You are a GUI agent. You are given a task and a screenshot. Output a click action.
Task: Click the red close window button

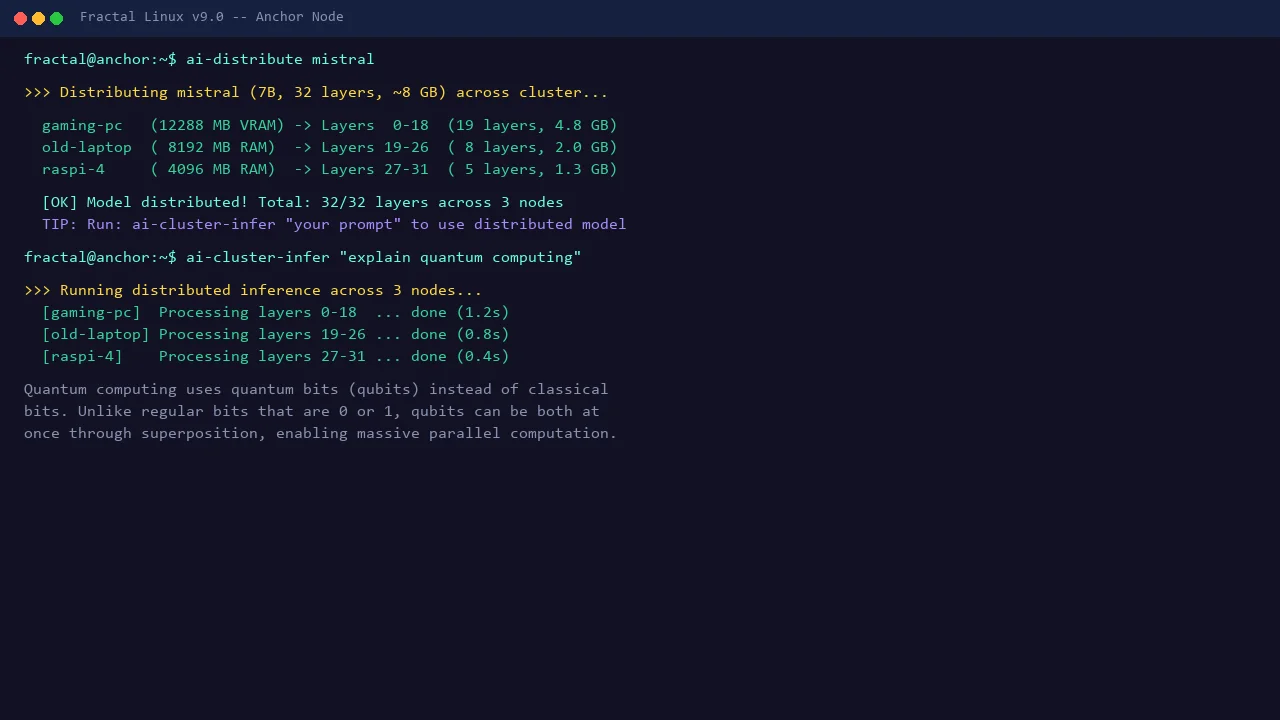pyautogui.click(x=20, y=18)
